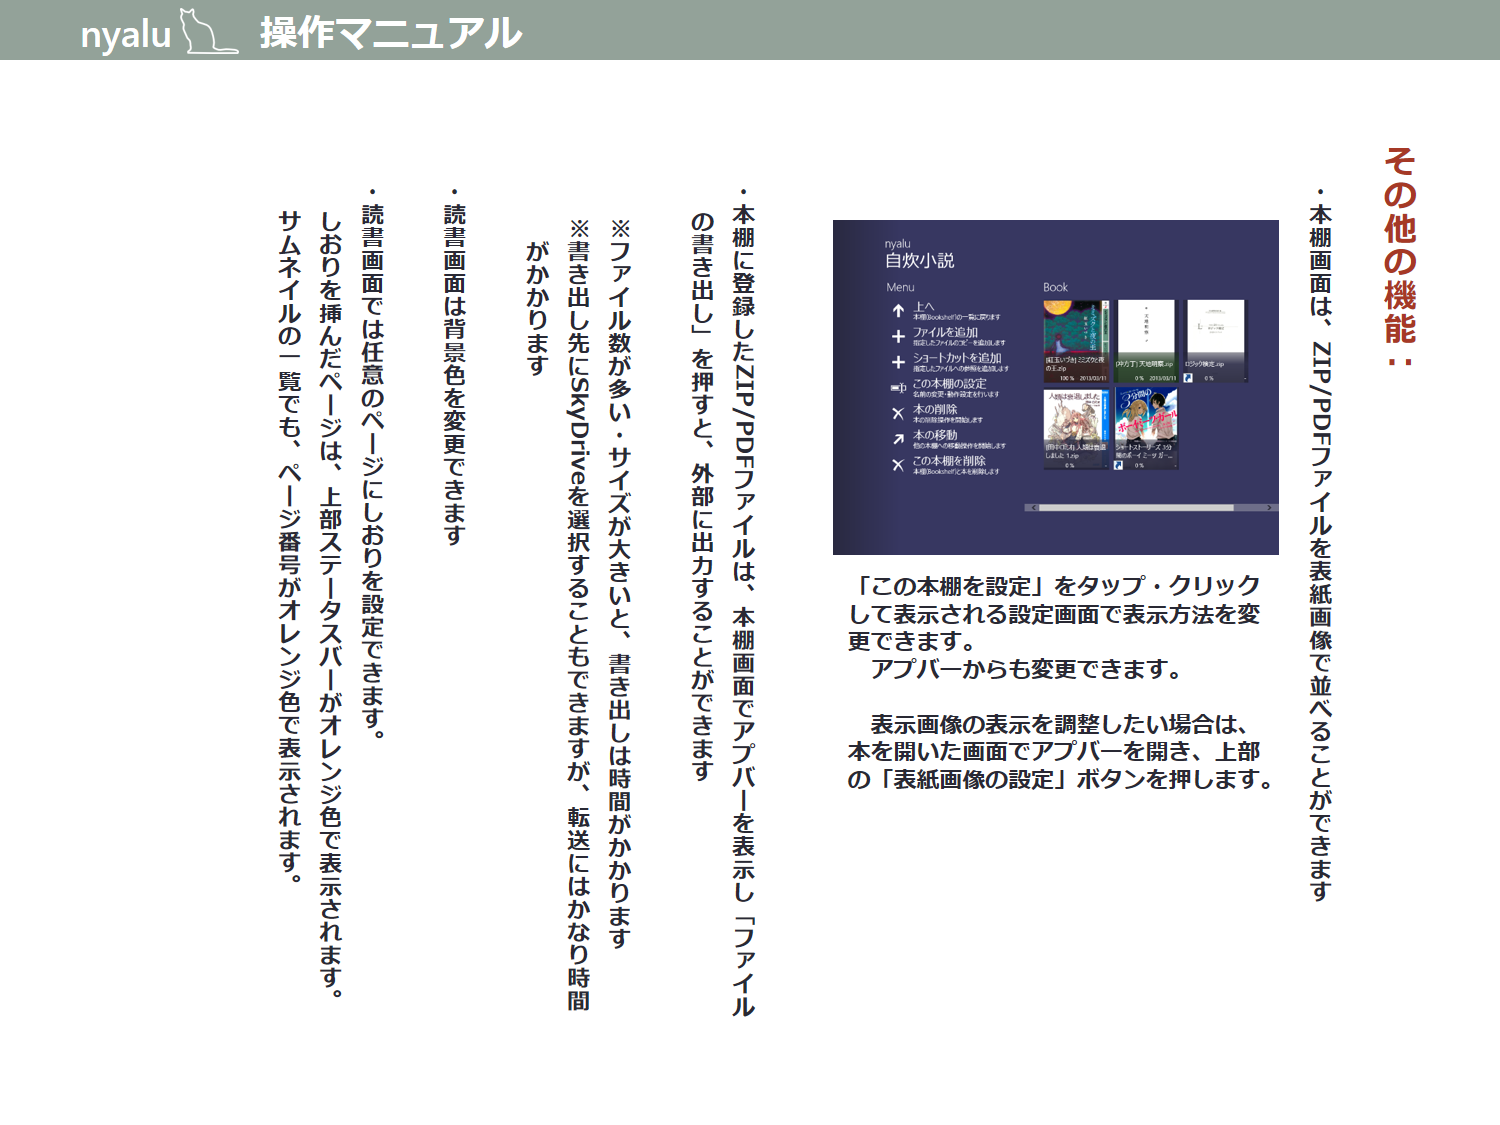Open the 3分間のボーイ・ミーツ・ガール book cover
The image size is (1500, 1125).
pos(1146,429)
